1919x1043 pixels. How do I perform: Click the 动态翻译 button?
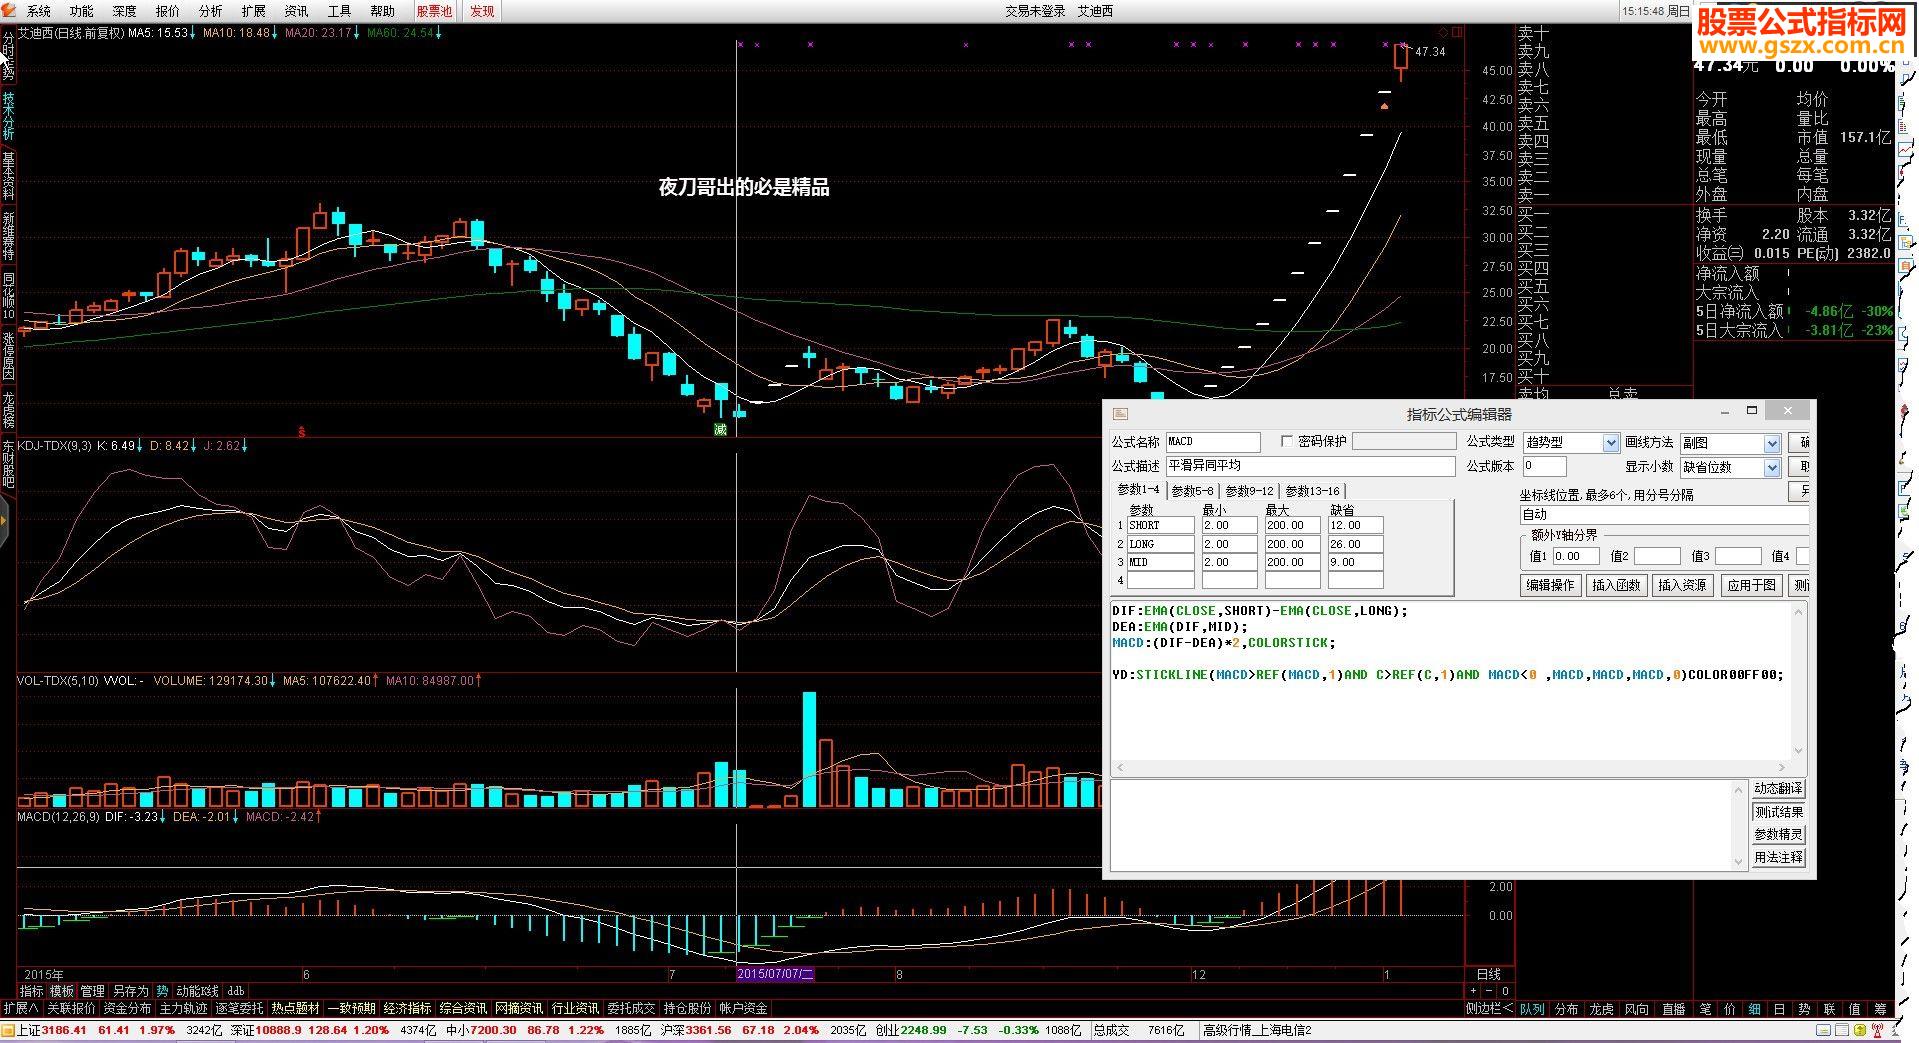[x=1778, y=789]
